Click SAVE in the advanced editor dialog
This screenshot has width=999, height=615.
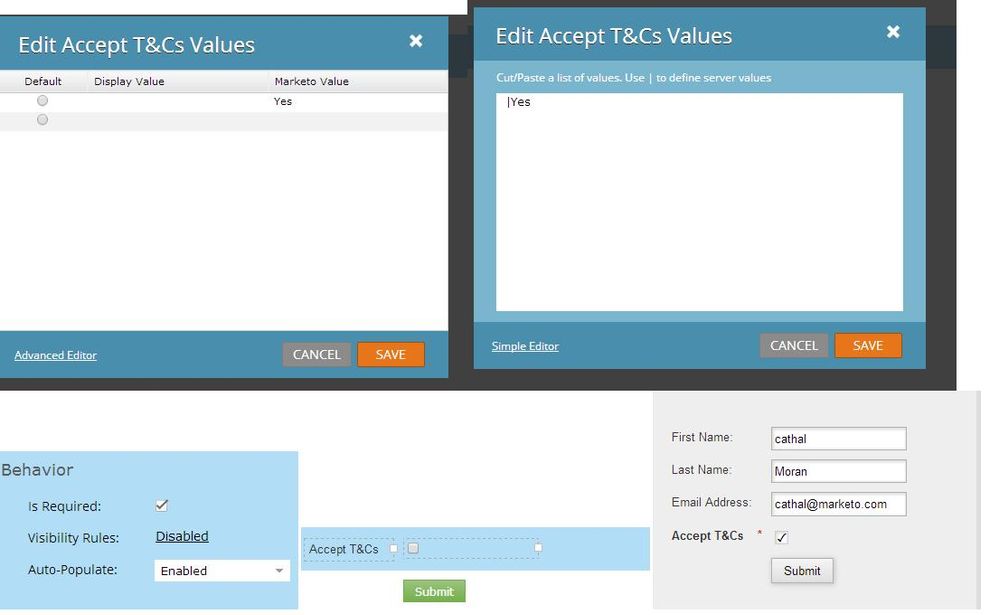point(868,345)
